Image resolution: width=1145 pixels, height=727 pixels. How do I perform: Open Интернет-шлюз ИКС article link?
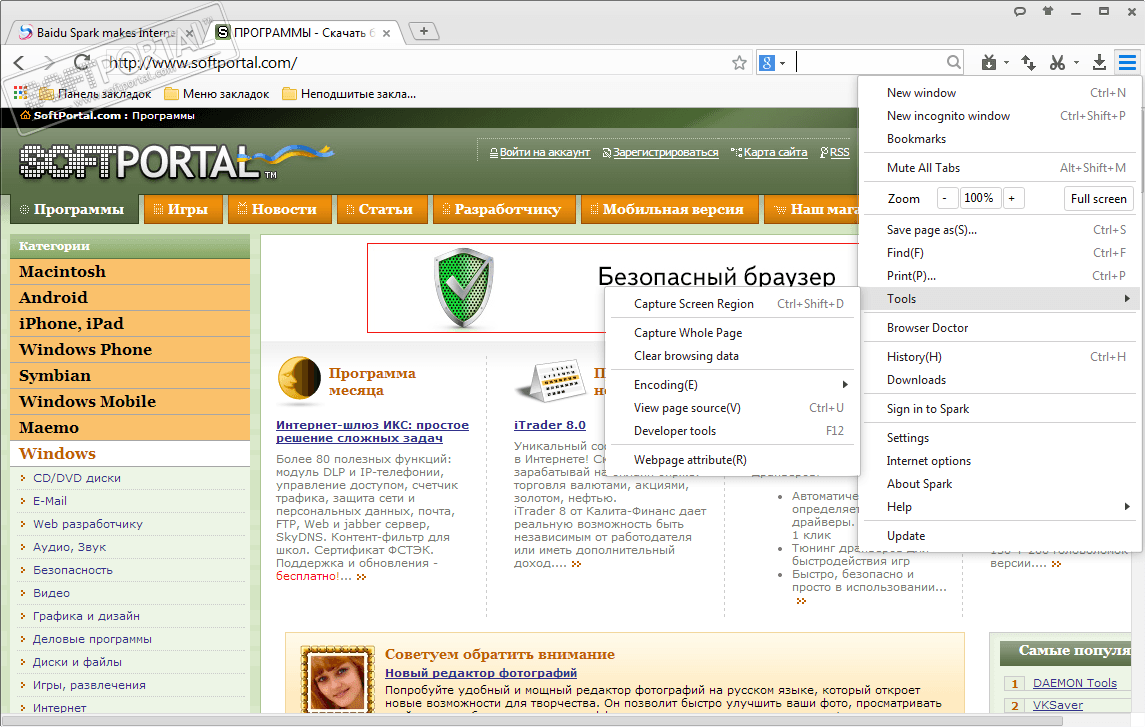372,431
